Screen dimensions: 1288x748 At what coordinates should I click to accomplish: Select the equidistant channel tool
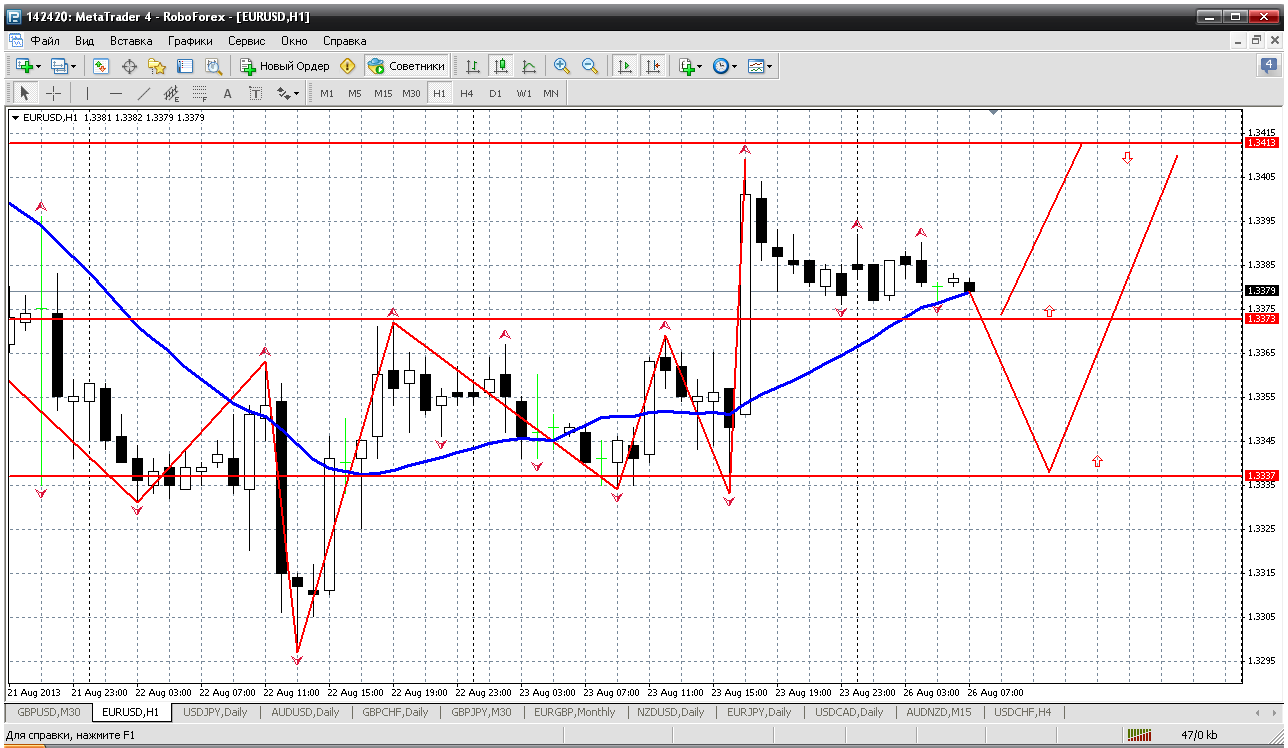pyautogui.click(x=172, y=93)
